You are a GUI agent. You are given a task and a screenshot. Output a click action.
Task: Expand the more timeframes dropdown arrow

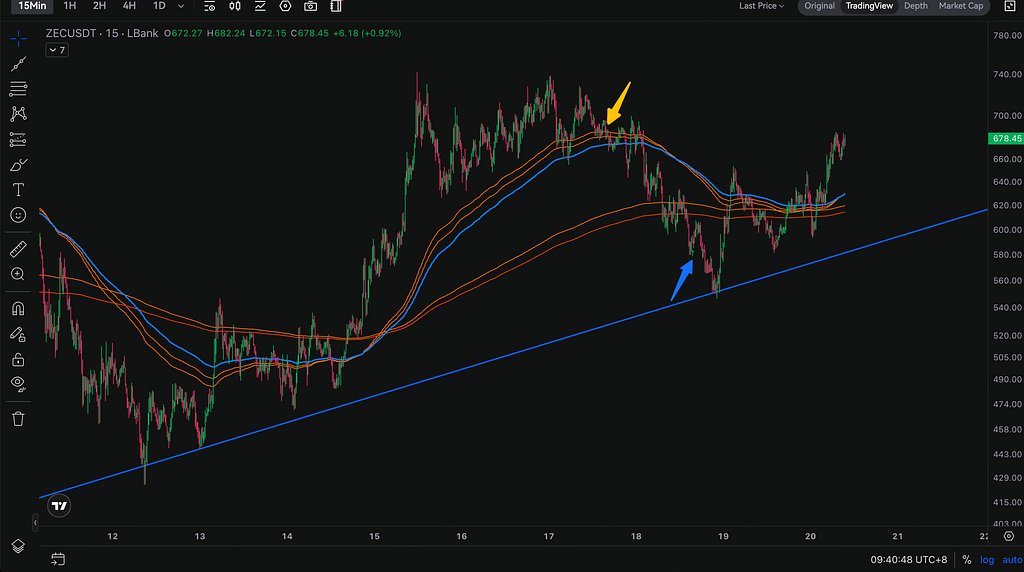(181, 6)
